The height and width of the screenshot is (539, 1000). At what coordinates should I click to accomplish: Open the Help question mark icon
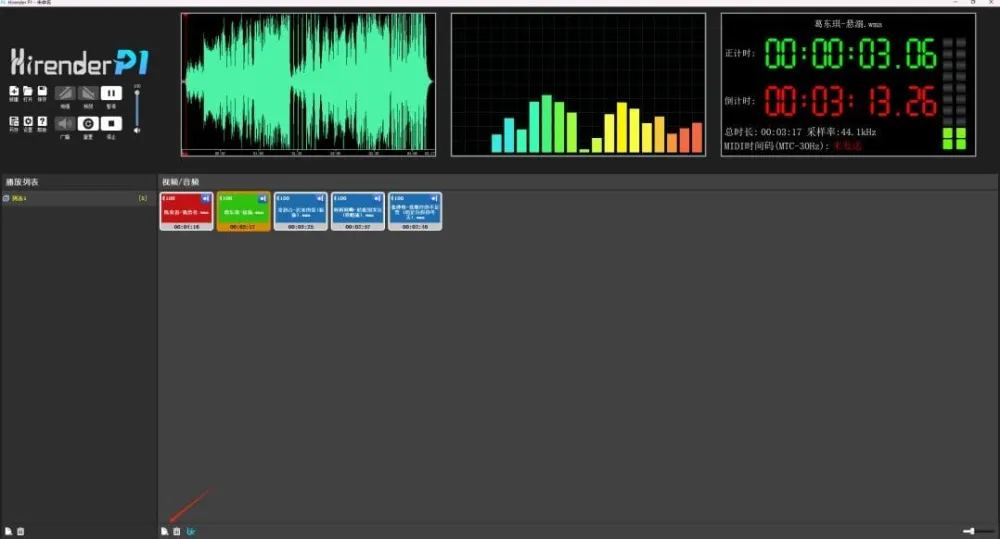click(42, 122)
